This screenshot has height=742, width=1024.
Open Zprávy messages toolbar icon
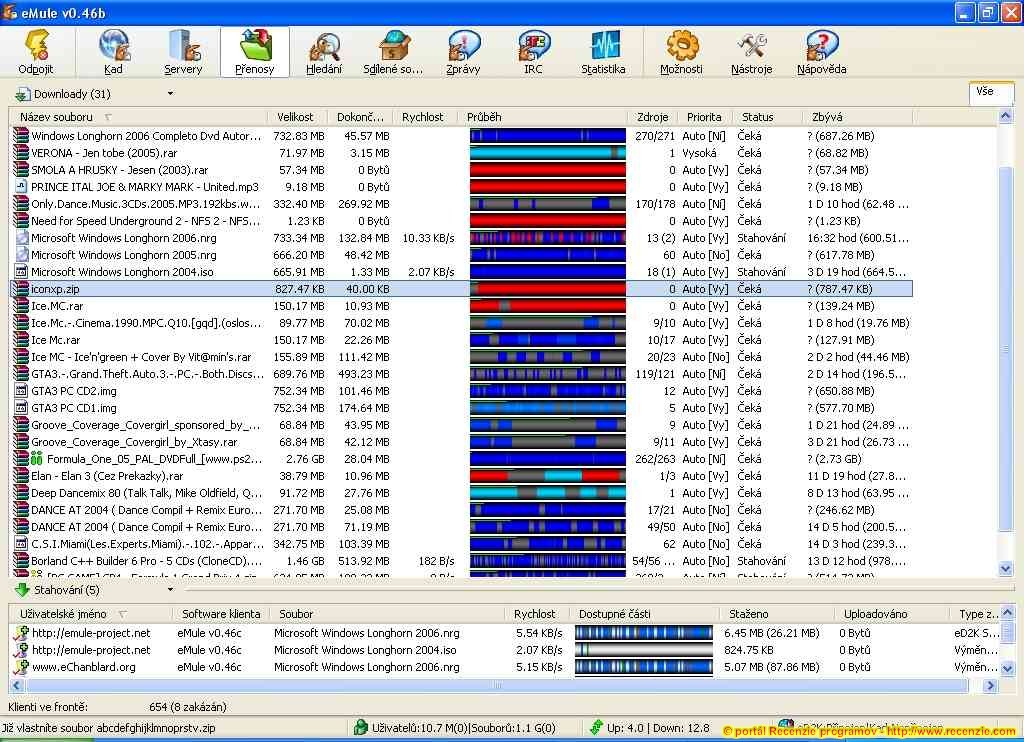point(463,52)
